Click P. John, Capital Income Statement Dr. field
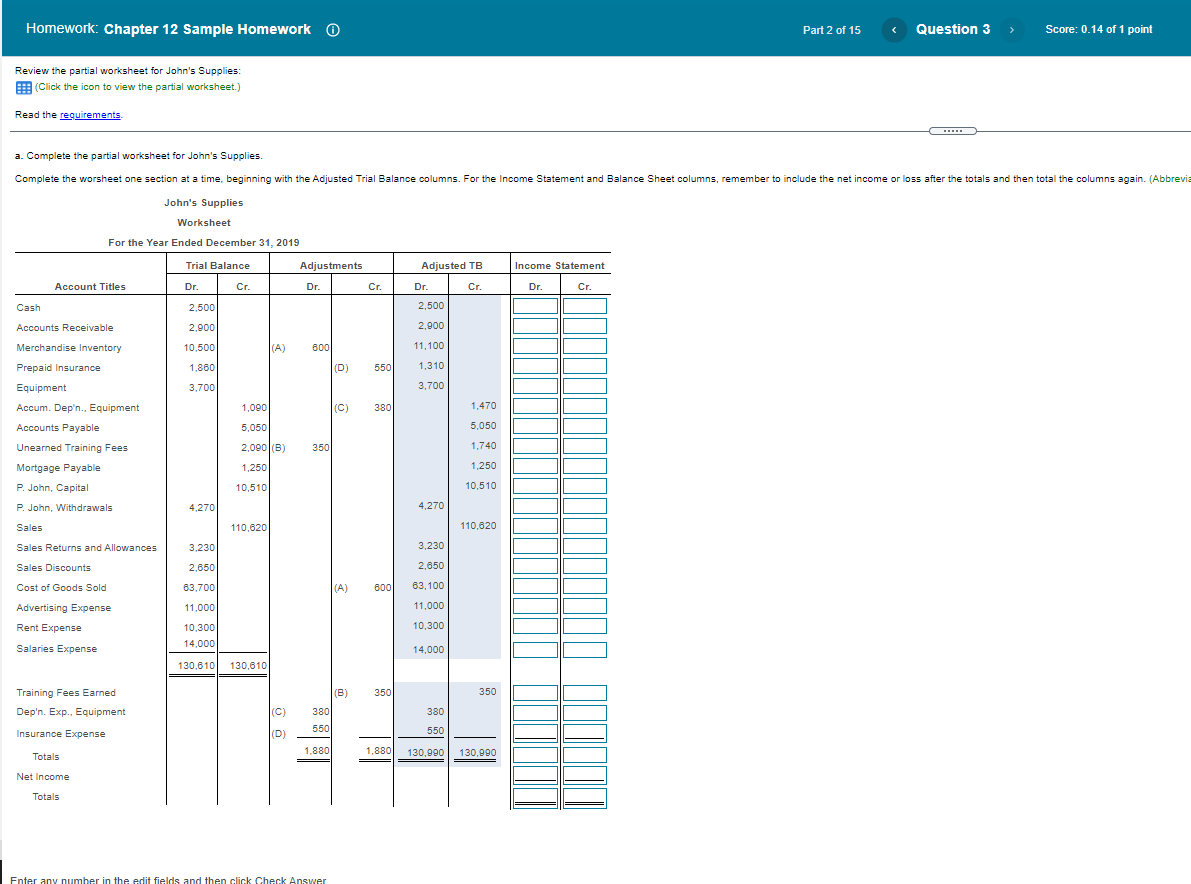Image resolution: width=1191 pixels, height=884 pixels. coord(535,486)
